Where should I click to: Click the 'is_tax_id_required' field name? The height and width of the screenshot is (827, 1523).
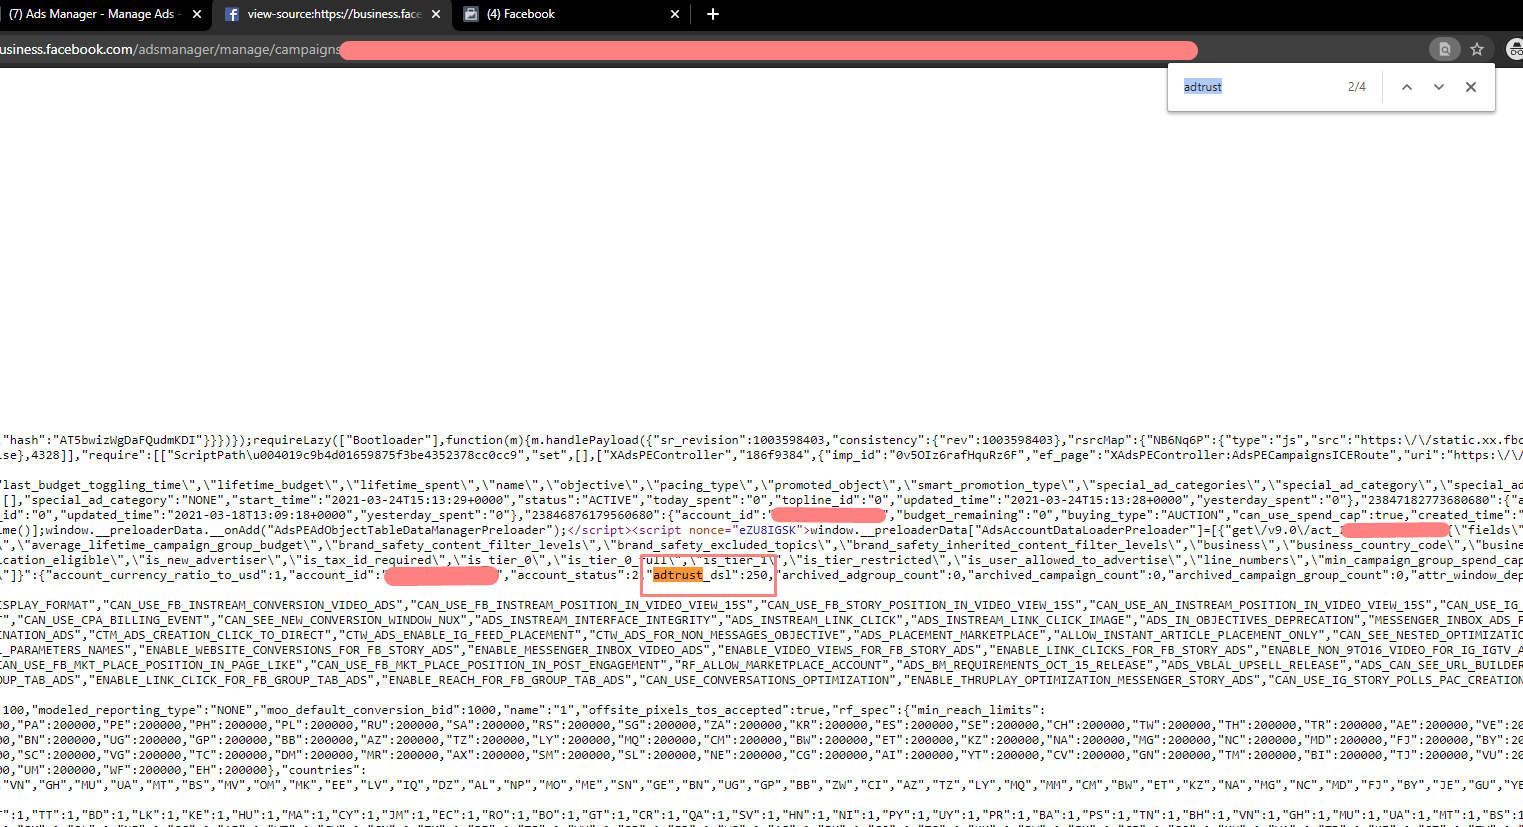tap(367, 560)
